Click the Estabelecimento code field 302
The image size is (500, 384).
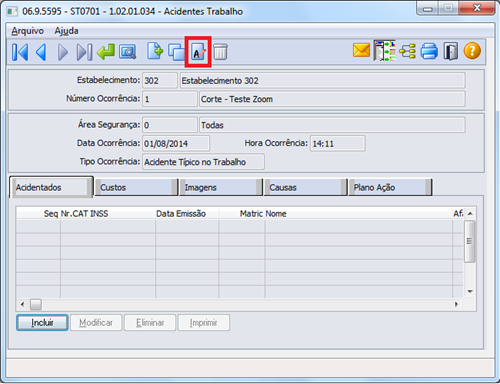point(160,81)
